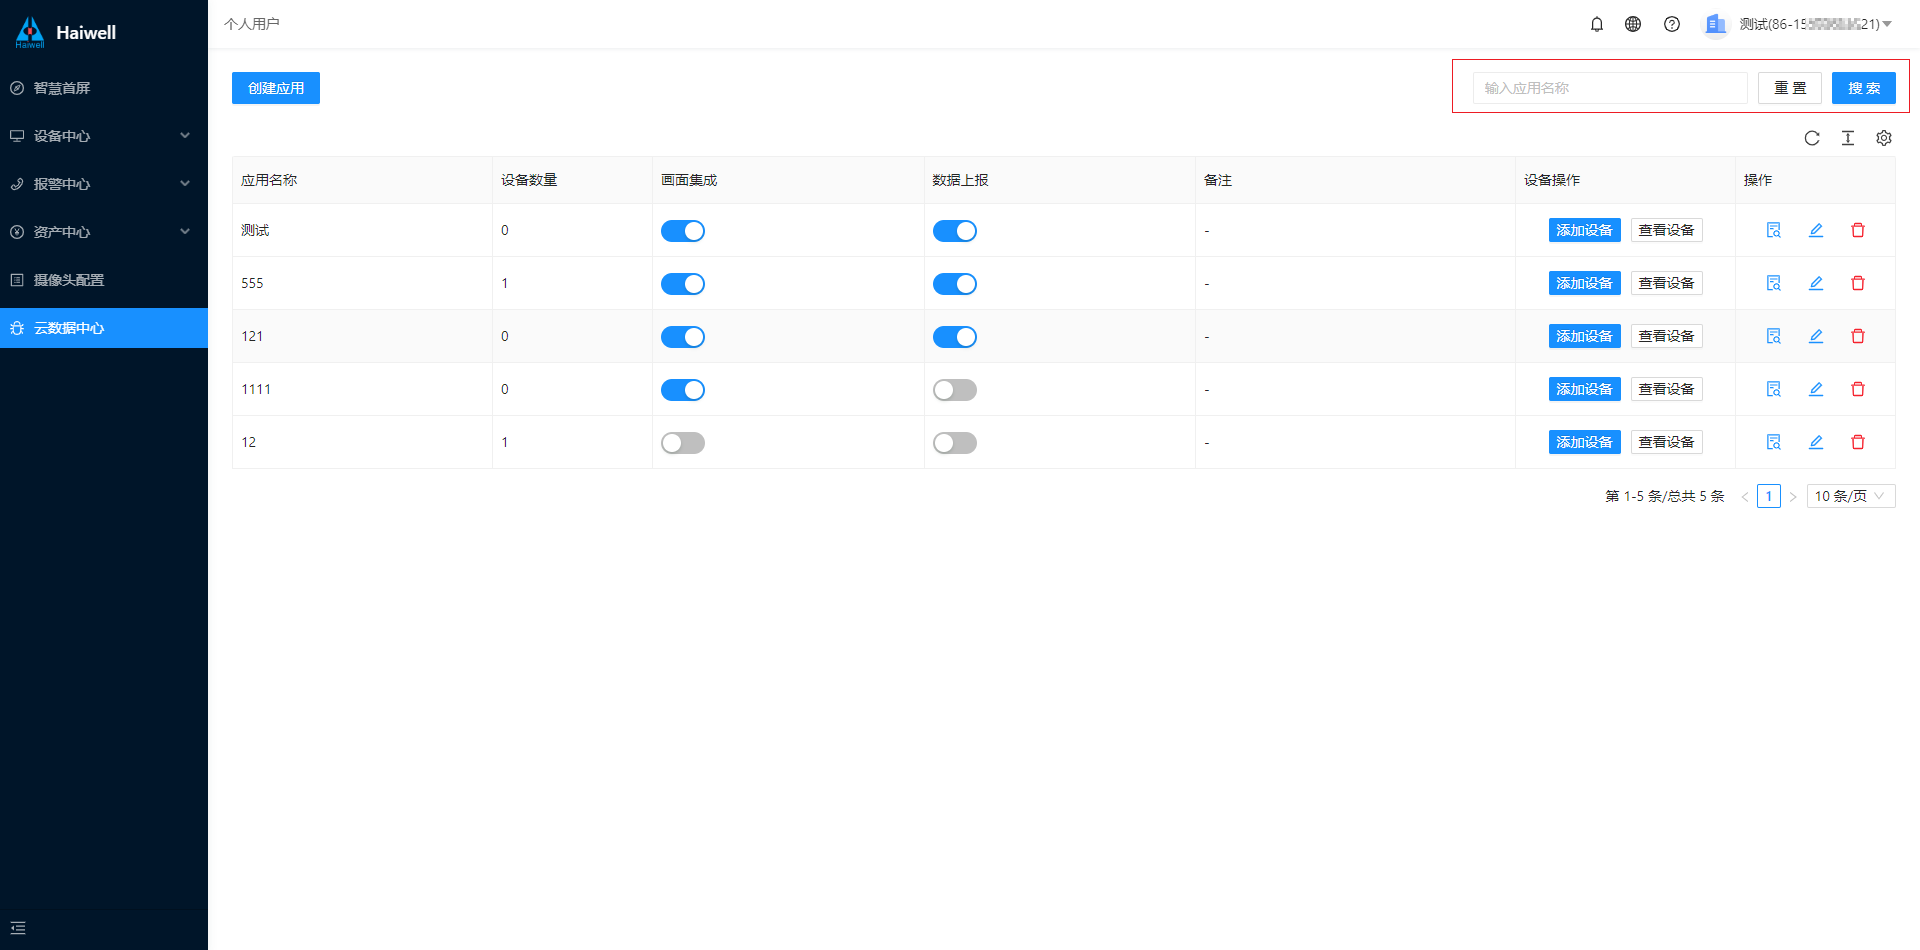Image resolution: width=1920 pixels, height=950 pixels.
Task: Delete trash icon for 测试 row
Action: click(1858, 230)
